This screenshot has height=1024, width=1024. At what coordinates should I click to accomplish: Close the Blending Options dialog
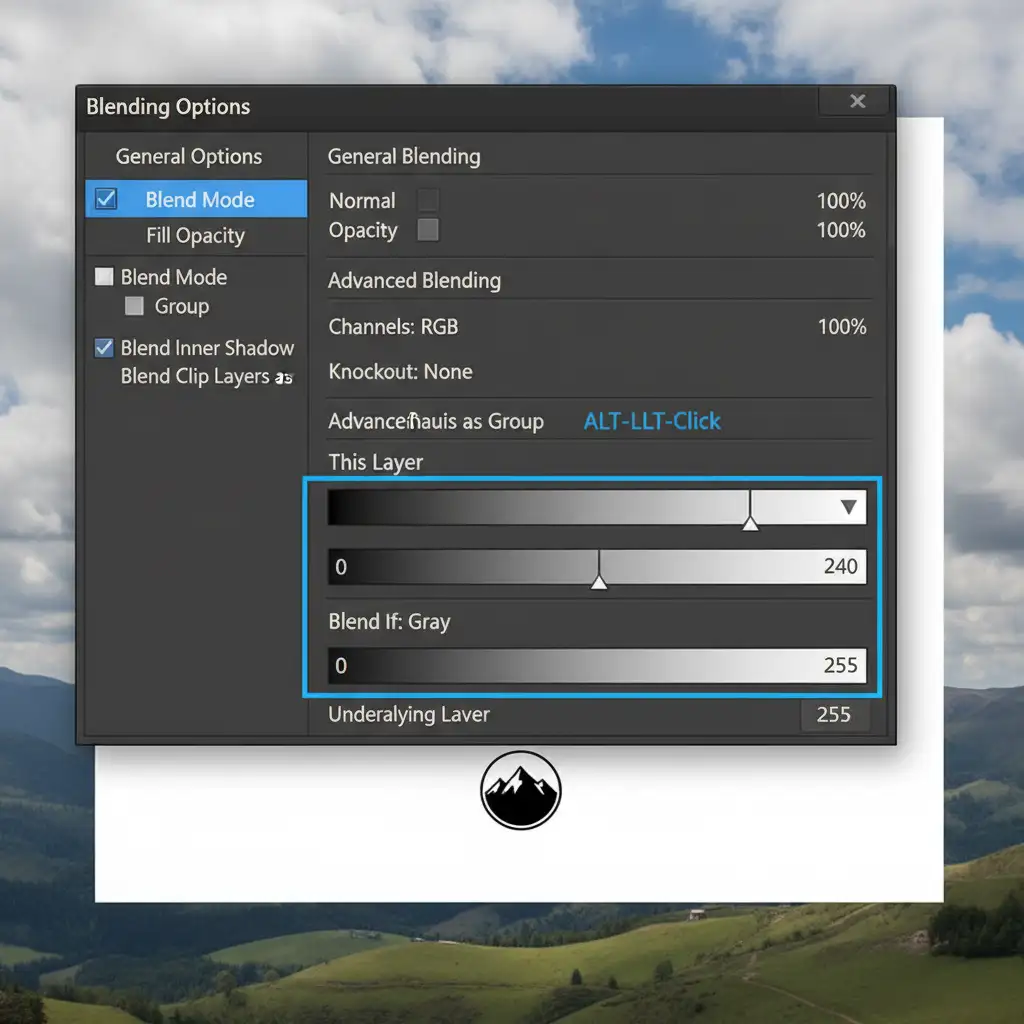[x=857, y=101]
